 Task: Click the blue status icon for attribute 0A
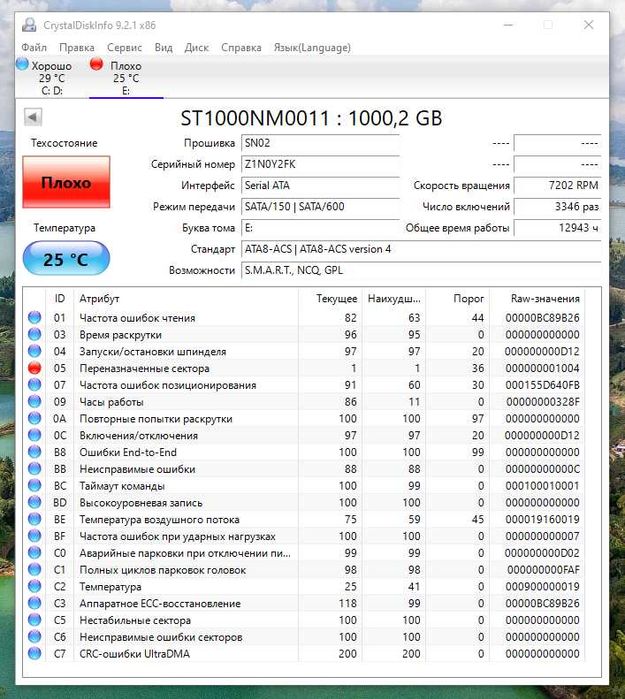pos(34,418)
